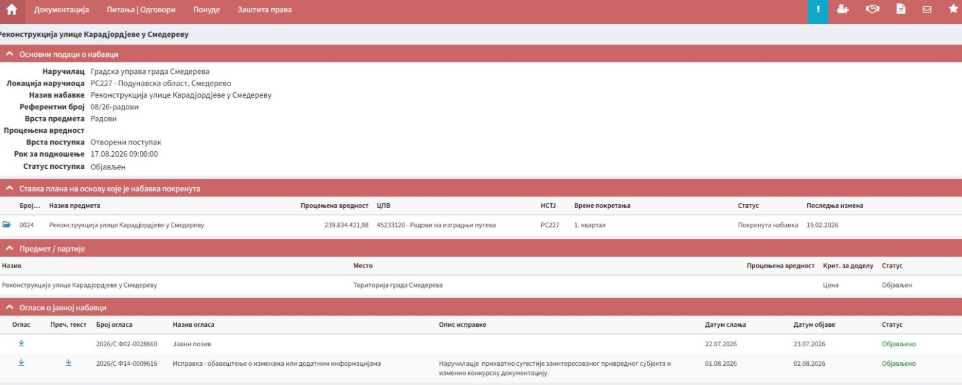
Task: Download the Исправка notice file
Action: pos(21,363)
